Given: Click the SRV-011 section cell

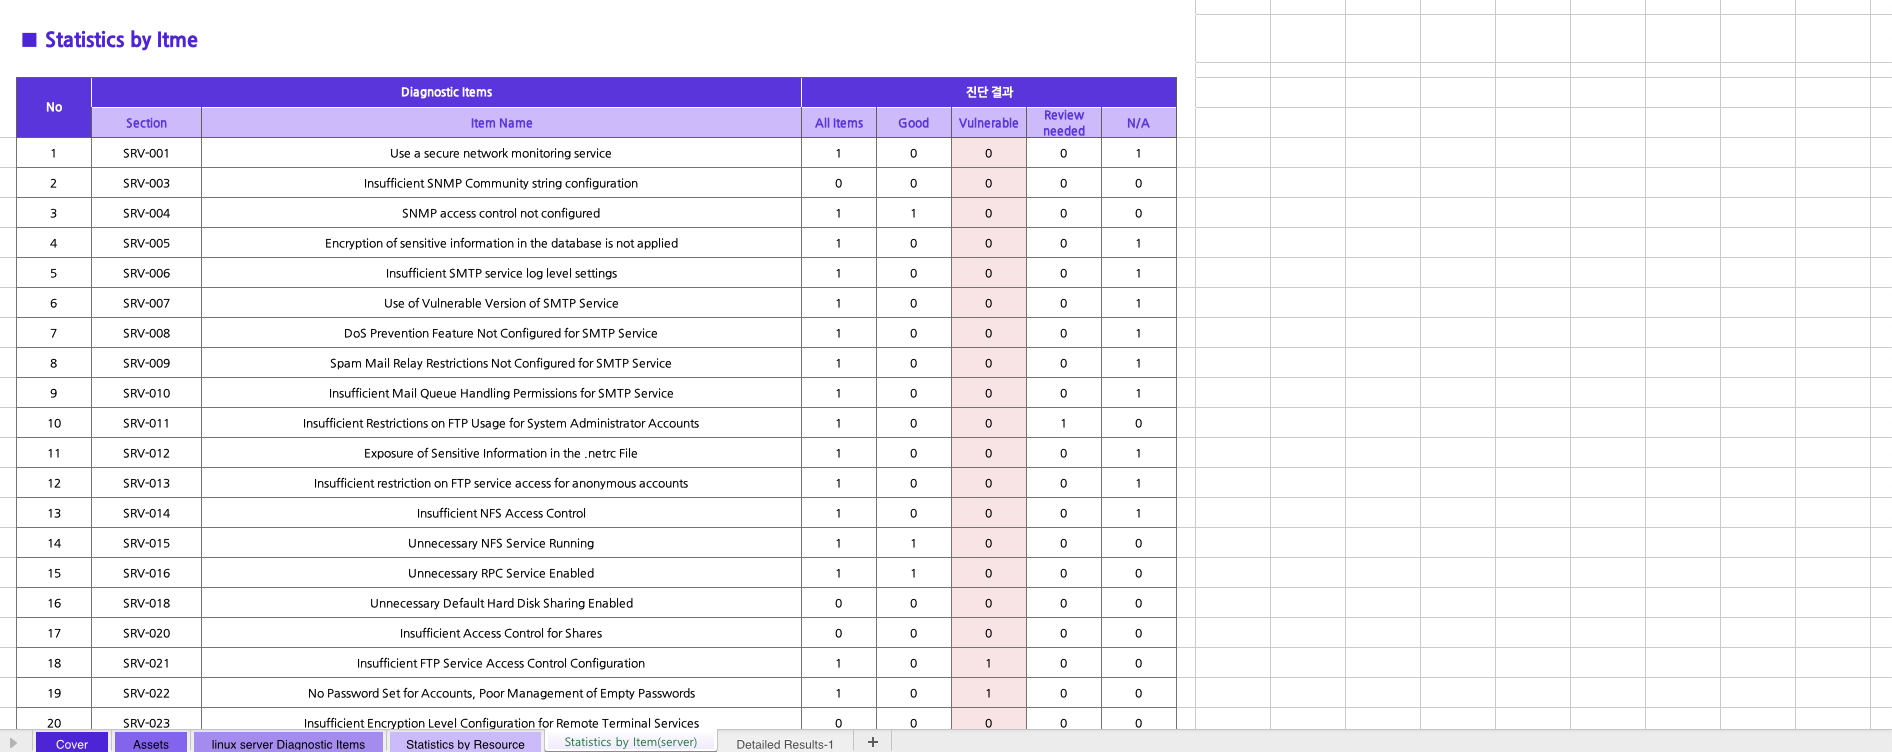Looking at the screenshot, I should (146, 423).
